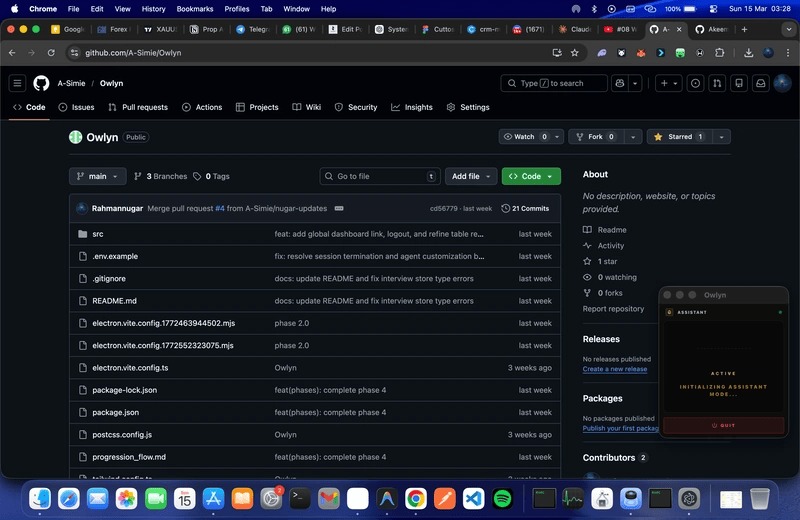Open electron.vite.config.ts file

click(130, 368)
